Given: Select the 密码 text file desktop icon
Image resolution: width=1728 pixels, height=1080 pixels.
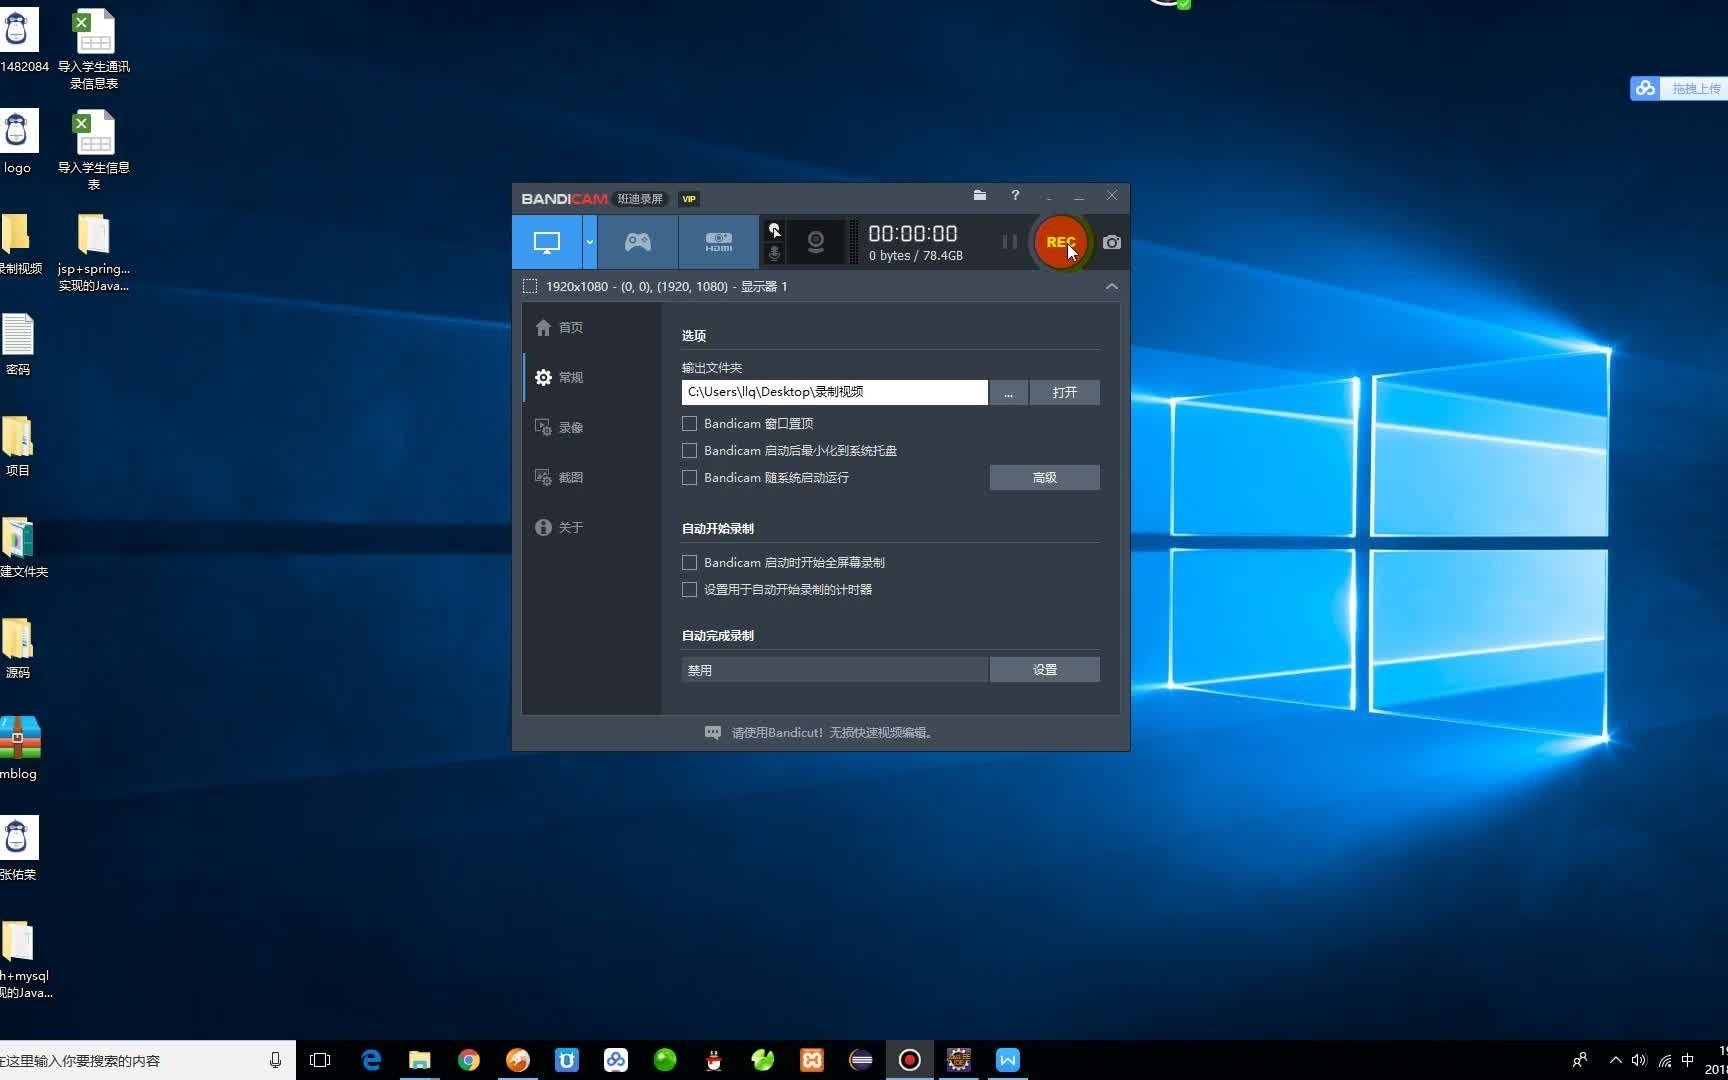Looking at the screenshot, I should point(18,345).
